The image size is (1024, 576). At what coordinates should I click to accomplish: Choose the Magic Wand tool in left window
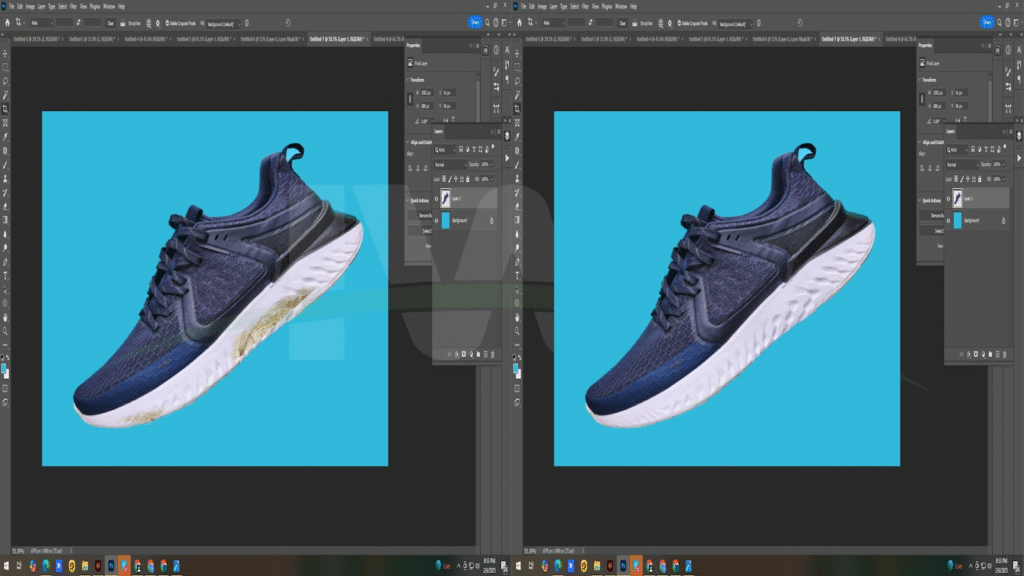tap(6, 95)
